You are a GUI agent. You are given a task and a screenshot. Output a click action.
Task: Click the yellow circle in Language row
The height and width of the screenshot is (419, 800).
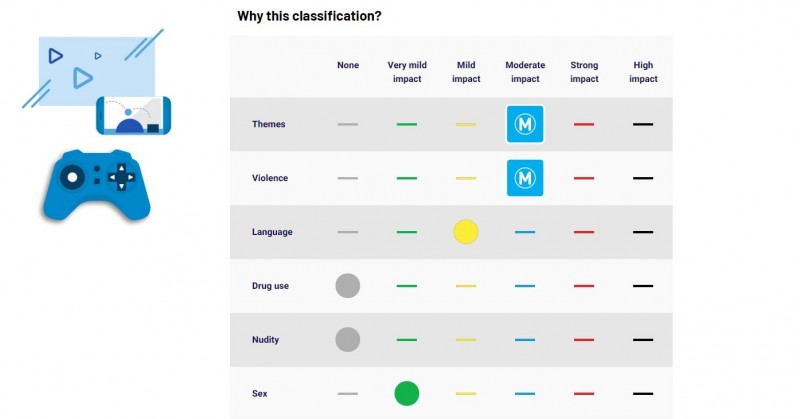pyautogui.click(x=466, y=232)
